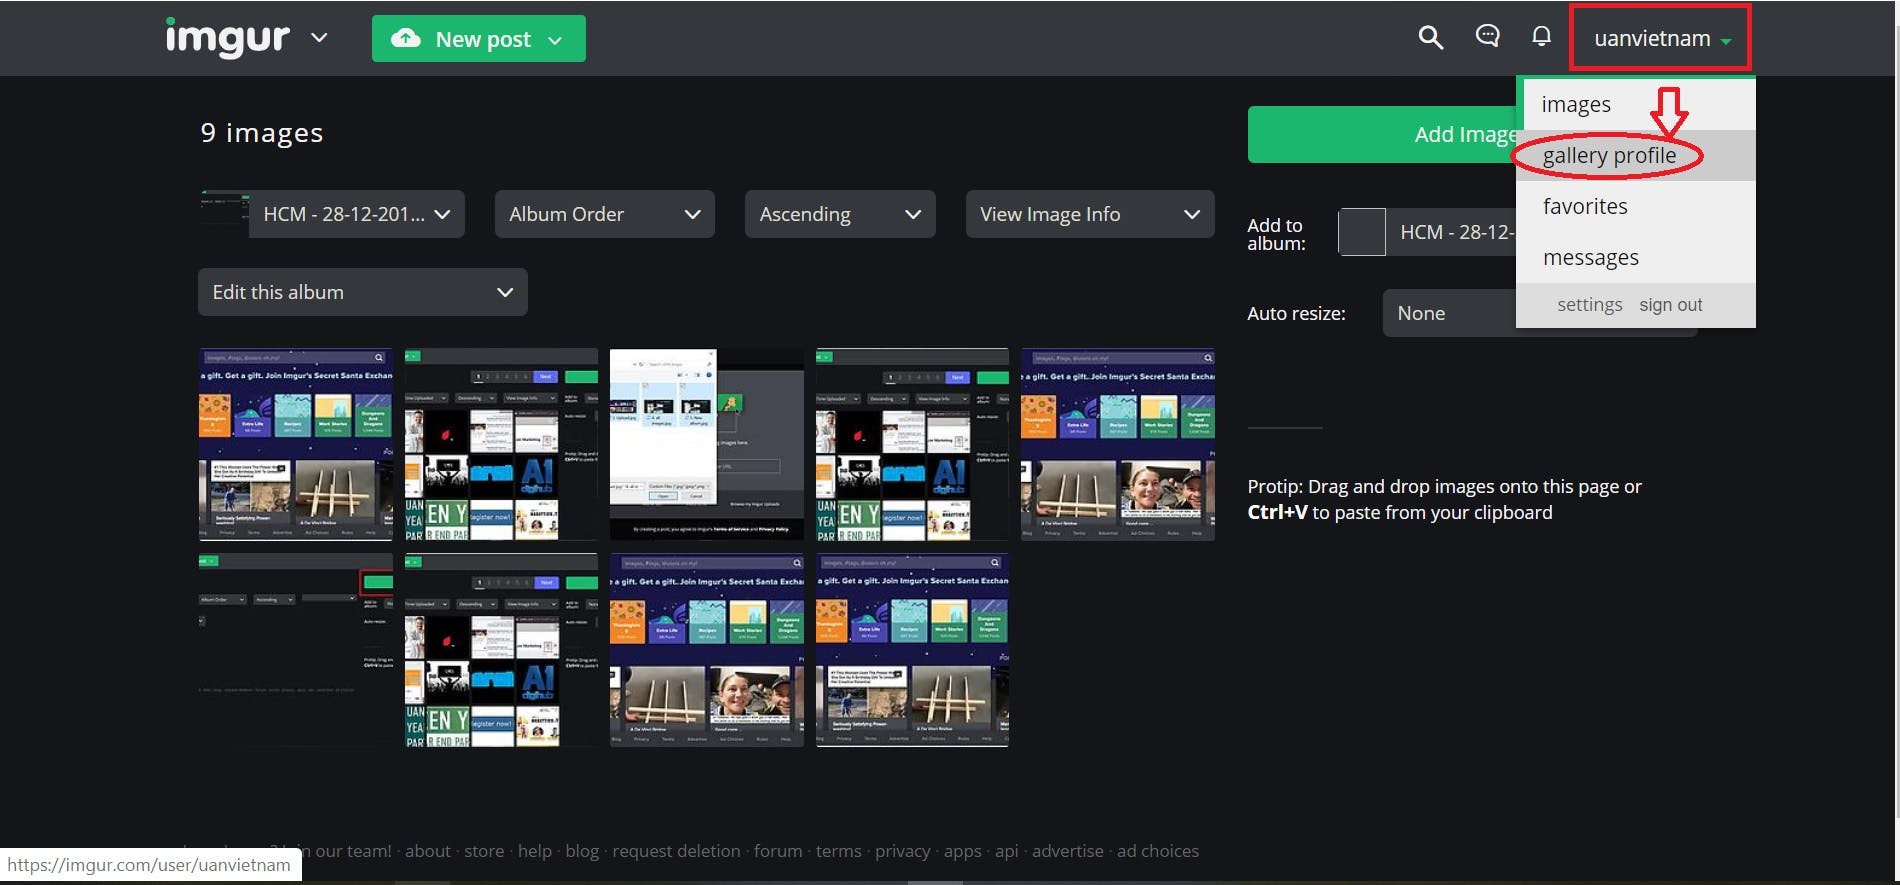Open the help footer link

(x=535, y=851)
